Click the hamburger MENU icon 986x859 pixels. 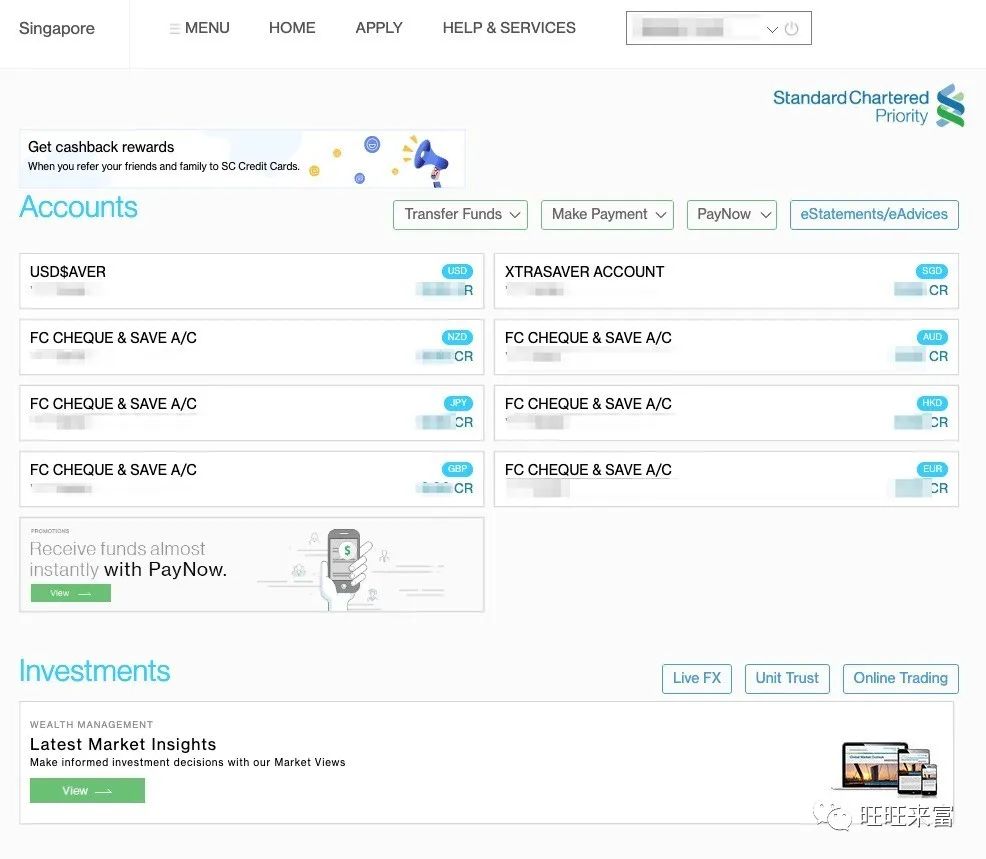pos(174,28)
